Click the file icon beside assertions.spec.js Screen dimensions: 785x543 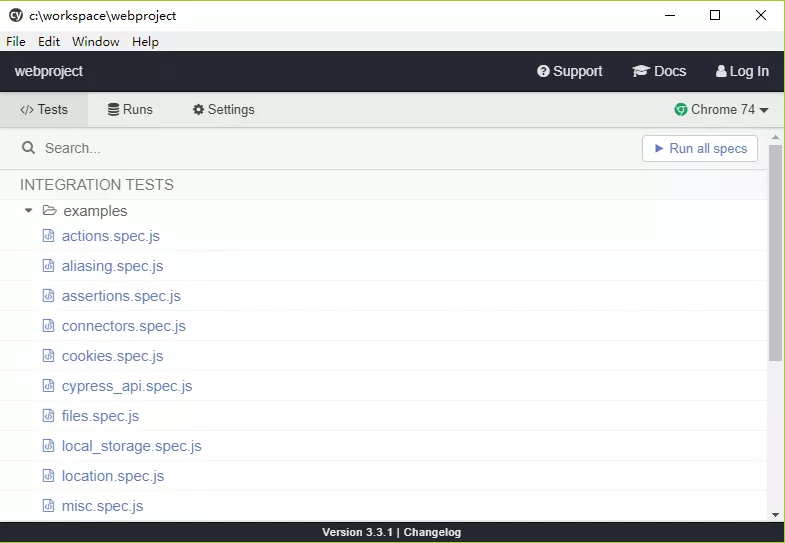(48, 295)
